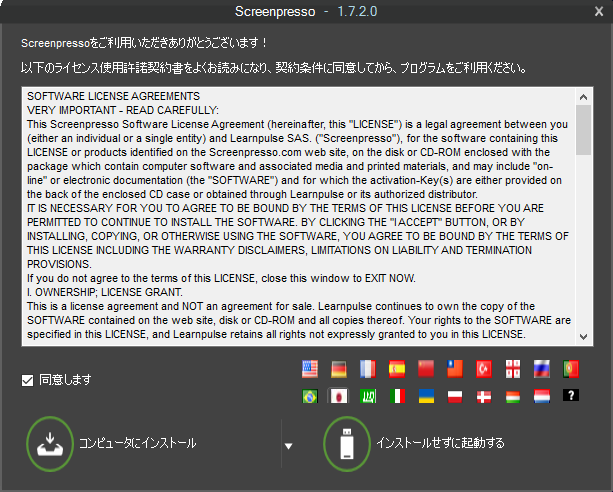Uncheck the 同意します agreement checkbox
Image resolution: width=613 pixels, height=492 pixels.
coord(27,380)
